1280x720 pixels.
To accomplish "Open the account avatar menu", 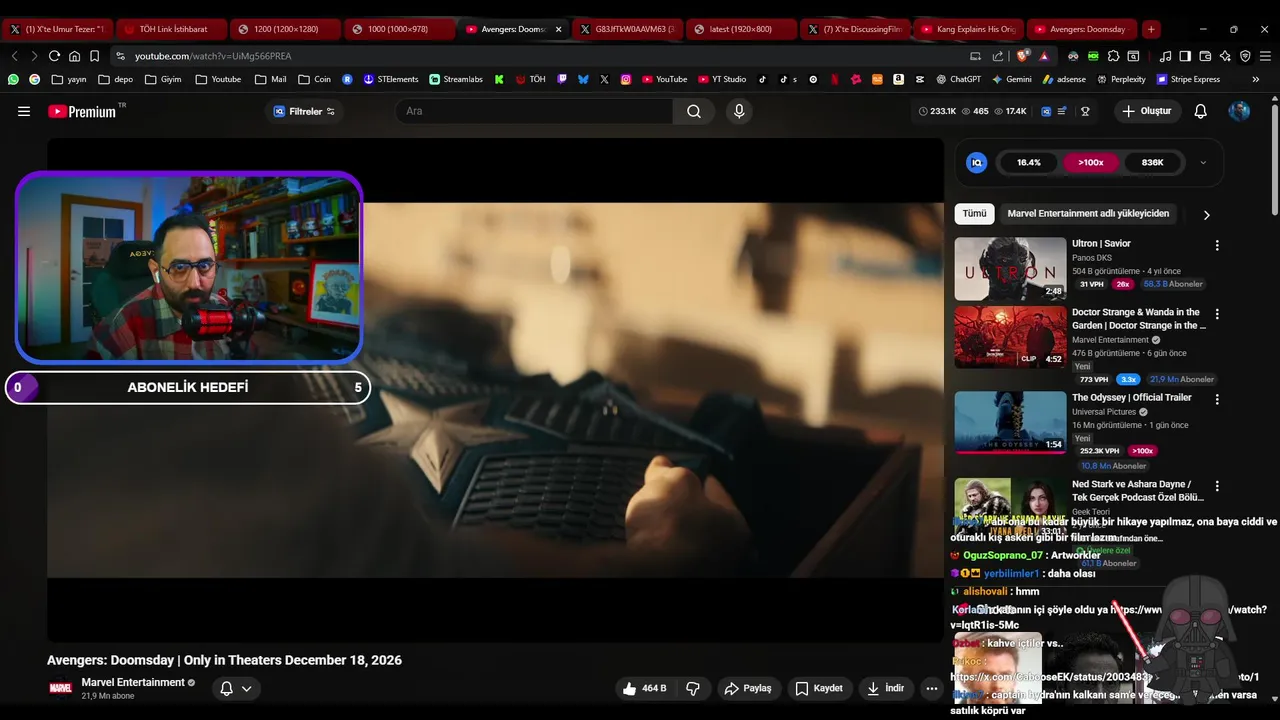I will [x=1239, y=111].
